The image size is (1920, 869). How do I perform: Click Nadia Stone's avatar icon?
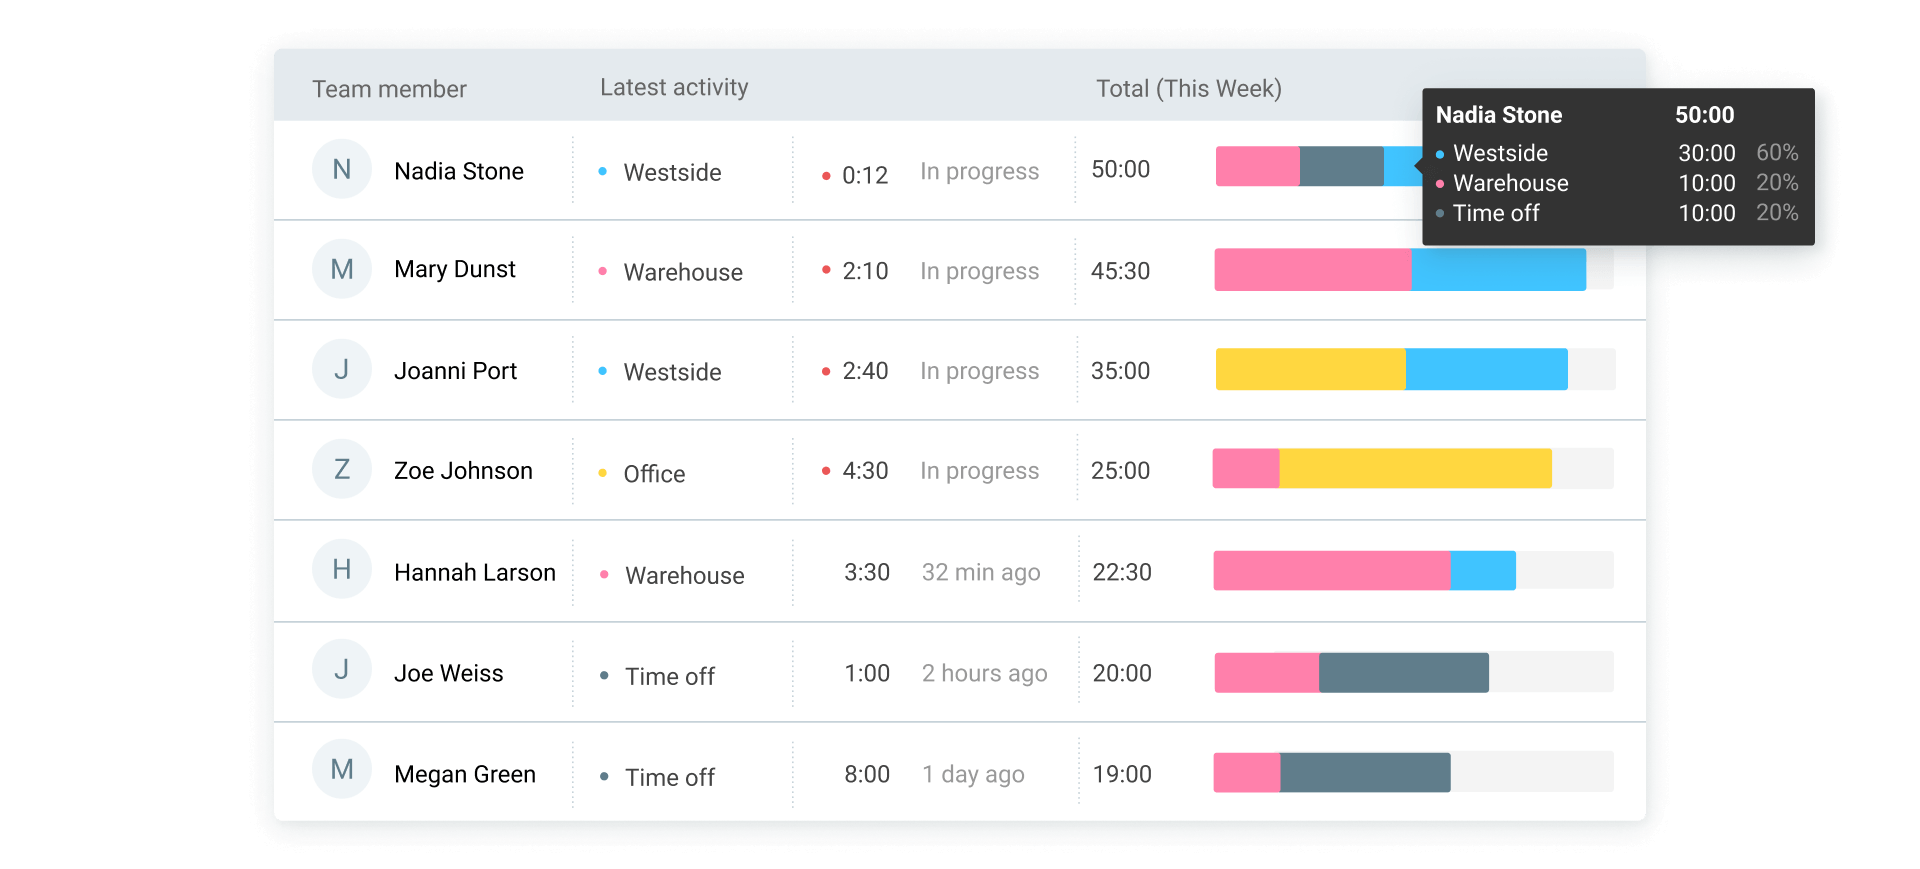click(x=342, y=169)
